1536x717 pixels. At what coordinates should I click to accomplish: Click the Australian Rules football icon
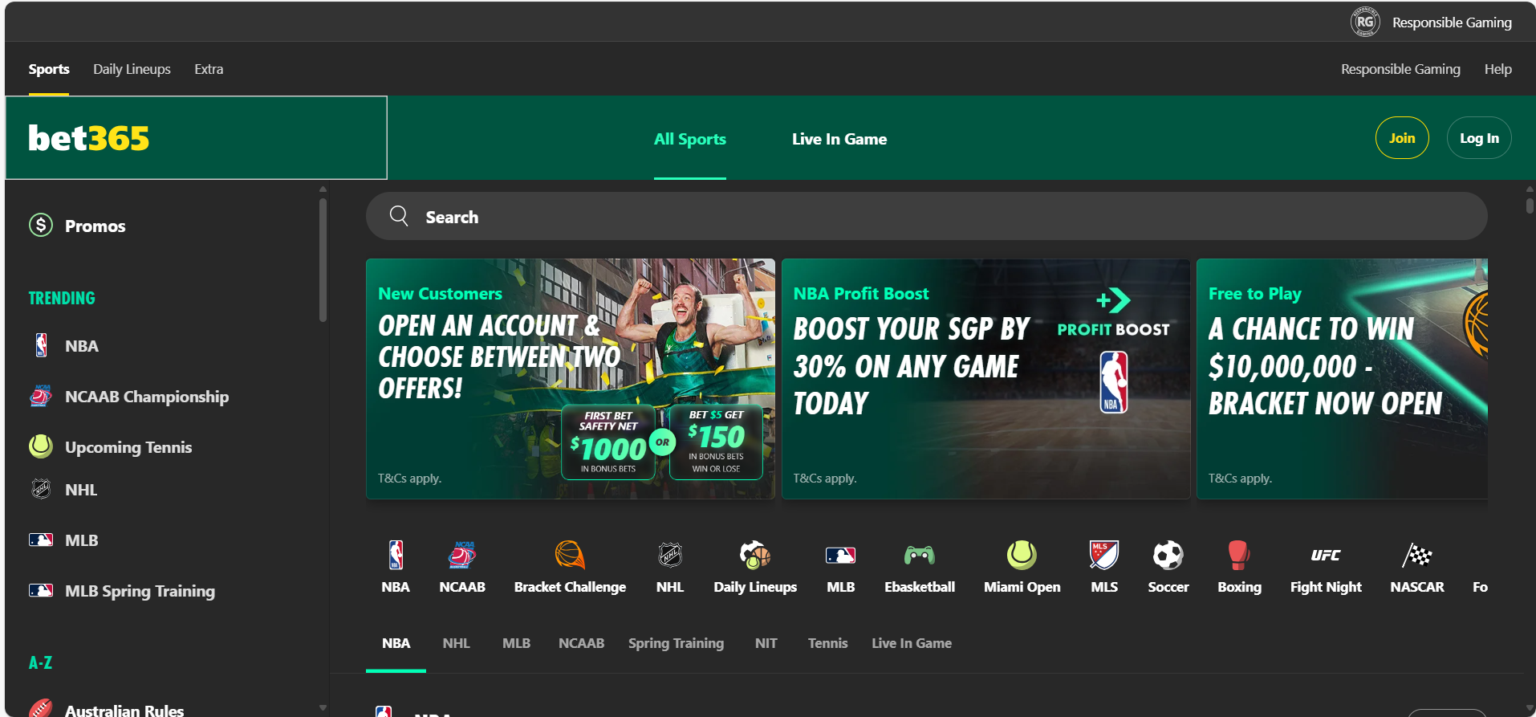[41, 709]
